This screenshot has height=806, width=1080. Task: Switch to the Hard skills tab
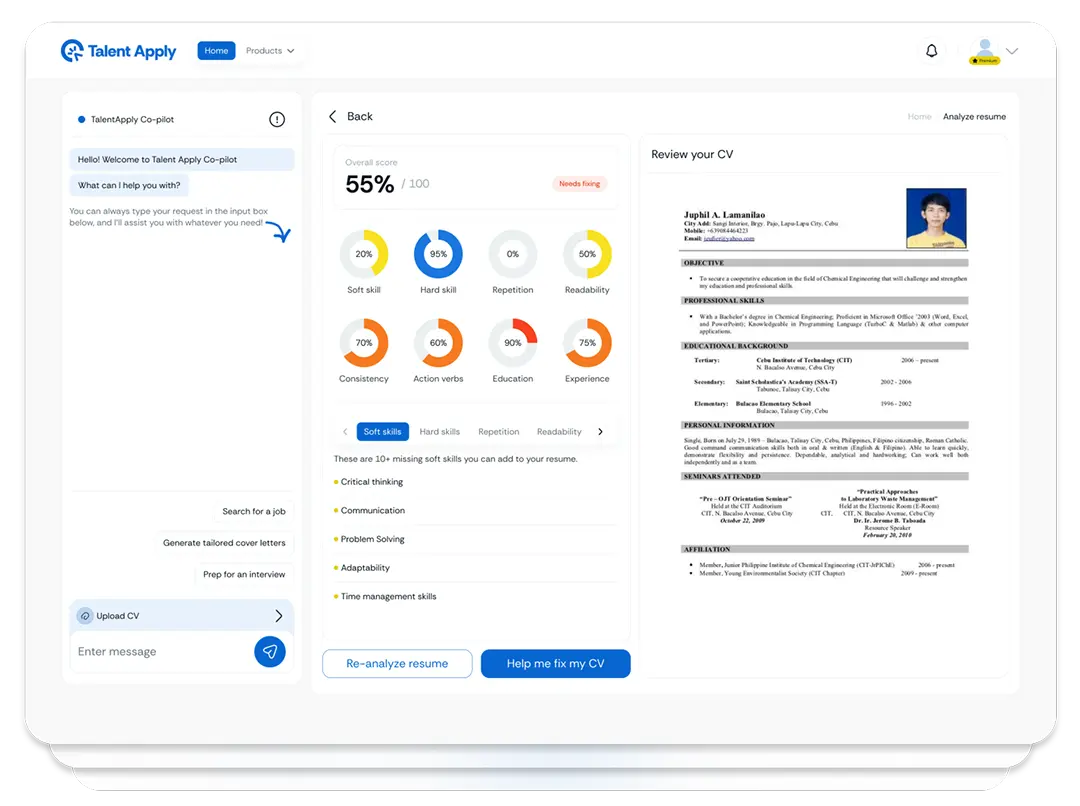439,431
